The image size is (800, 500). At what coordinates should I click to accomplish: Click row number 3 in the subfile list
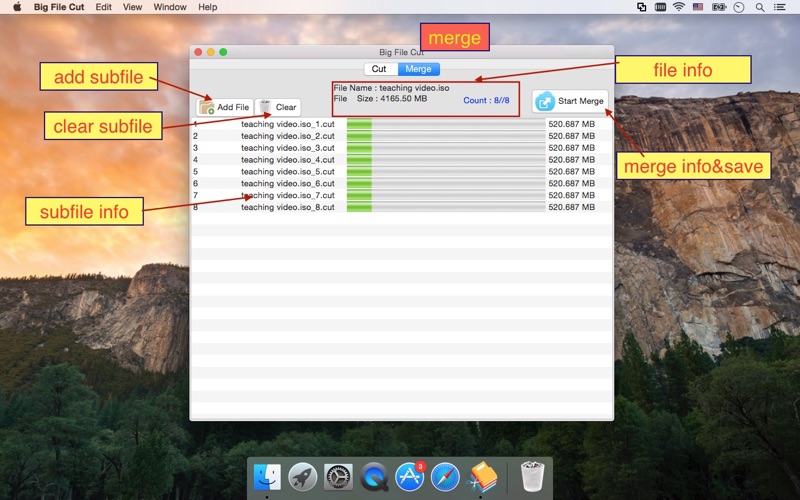click(x=195, y=147)
